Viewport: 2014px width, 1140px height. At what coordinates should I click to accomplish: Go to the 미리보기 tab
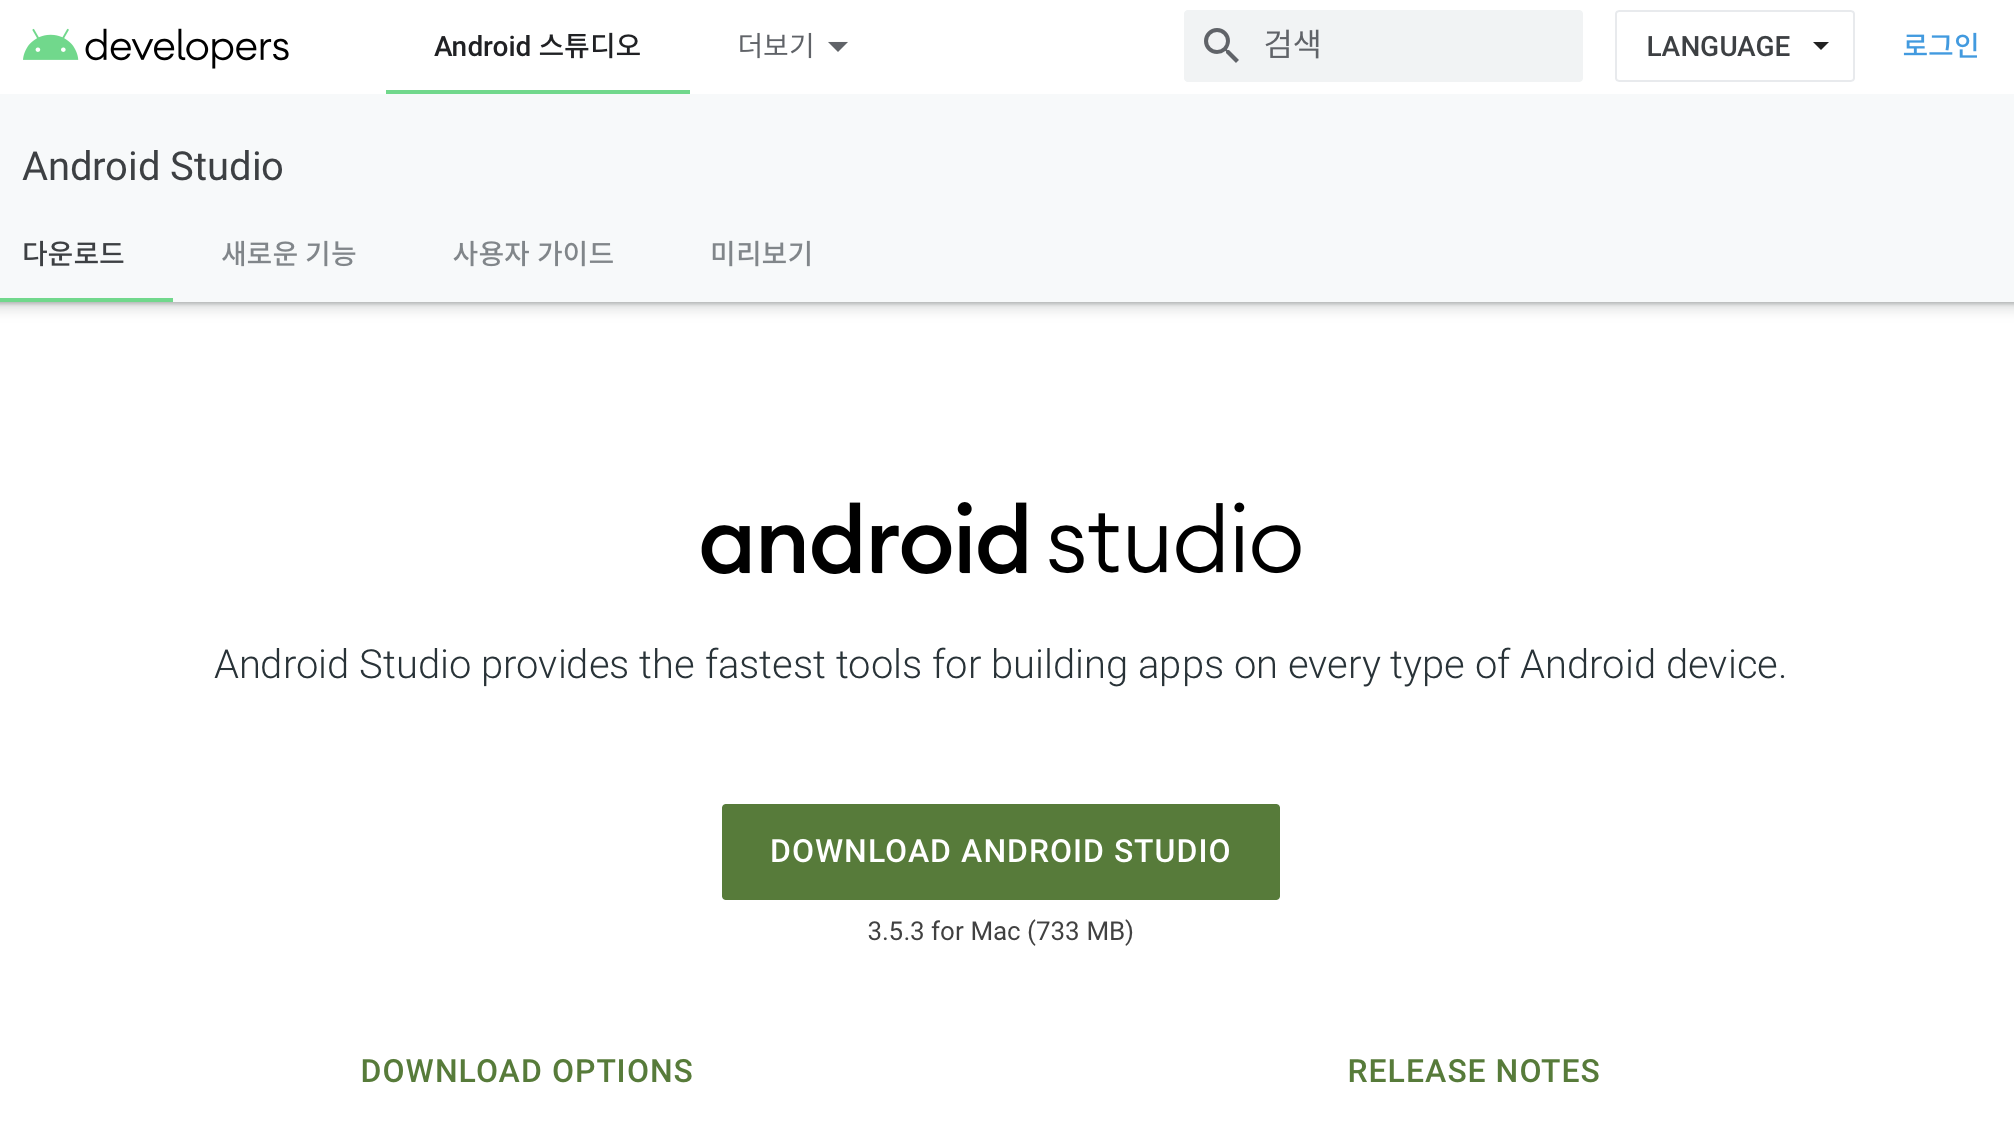point(761,253)
